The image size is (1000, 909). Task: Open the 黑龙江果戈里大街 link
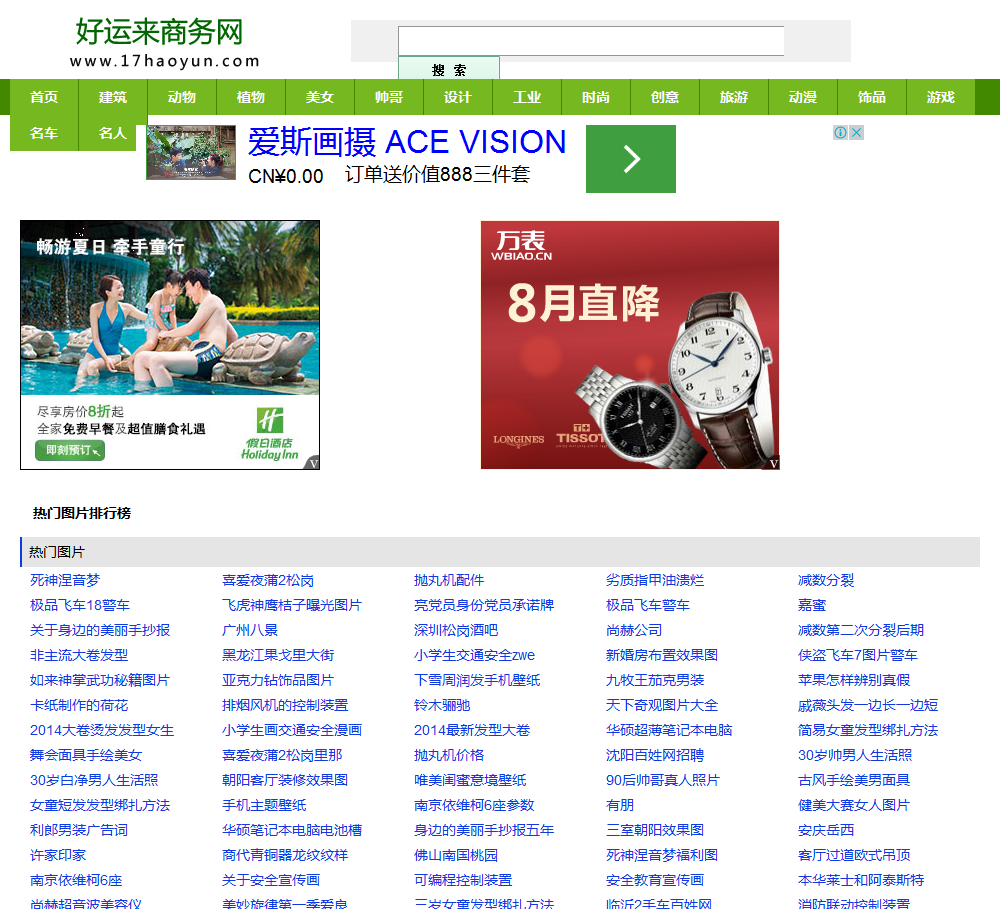(278, 655)
